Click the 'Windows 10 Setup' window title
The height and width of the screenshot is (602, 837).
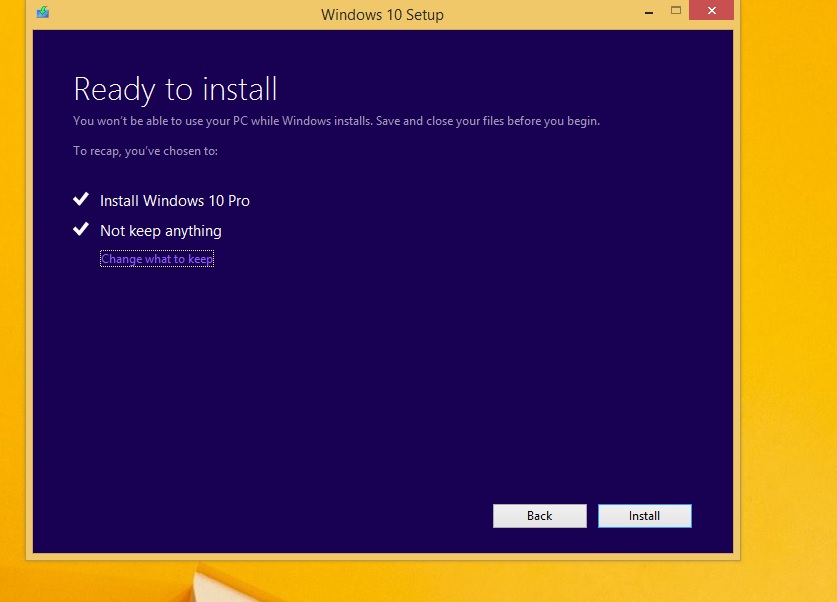tap(382, 14)
